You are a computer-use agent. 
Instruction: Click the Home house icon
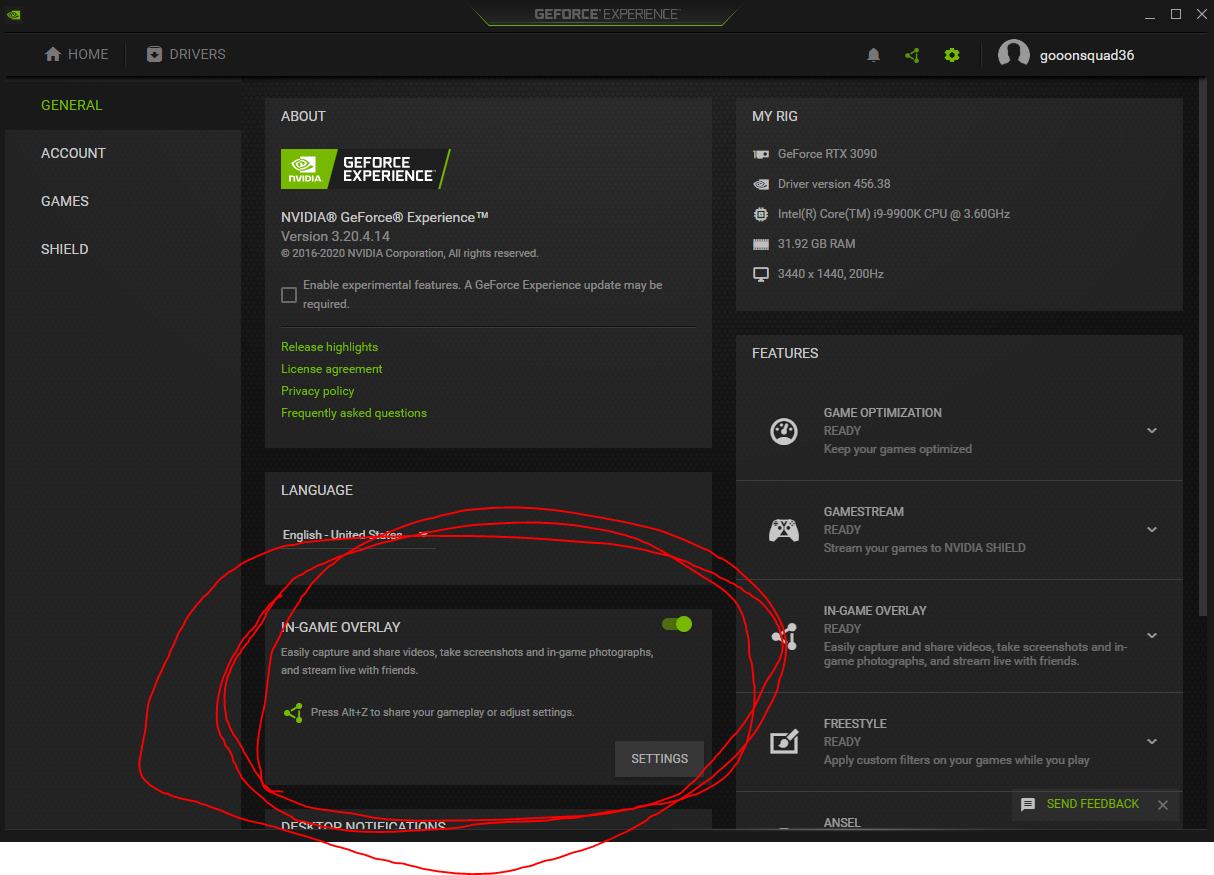53,54
